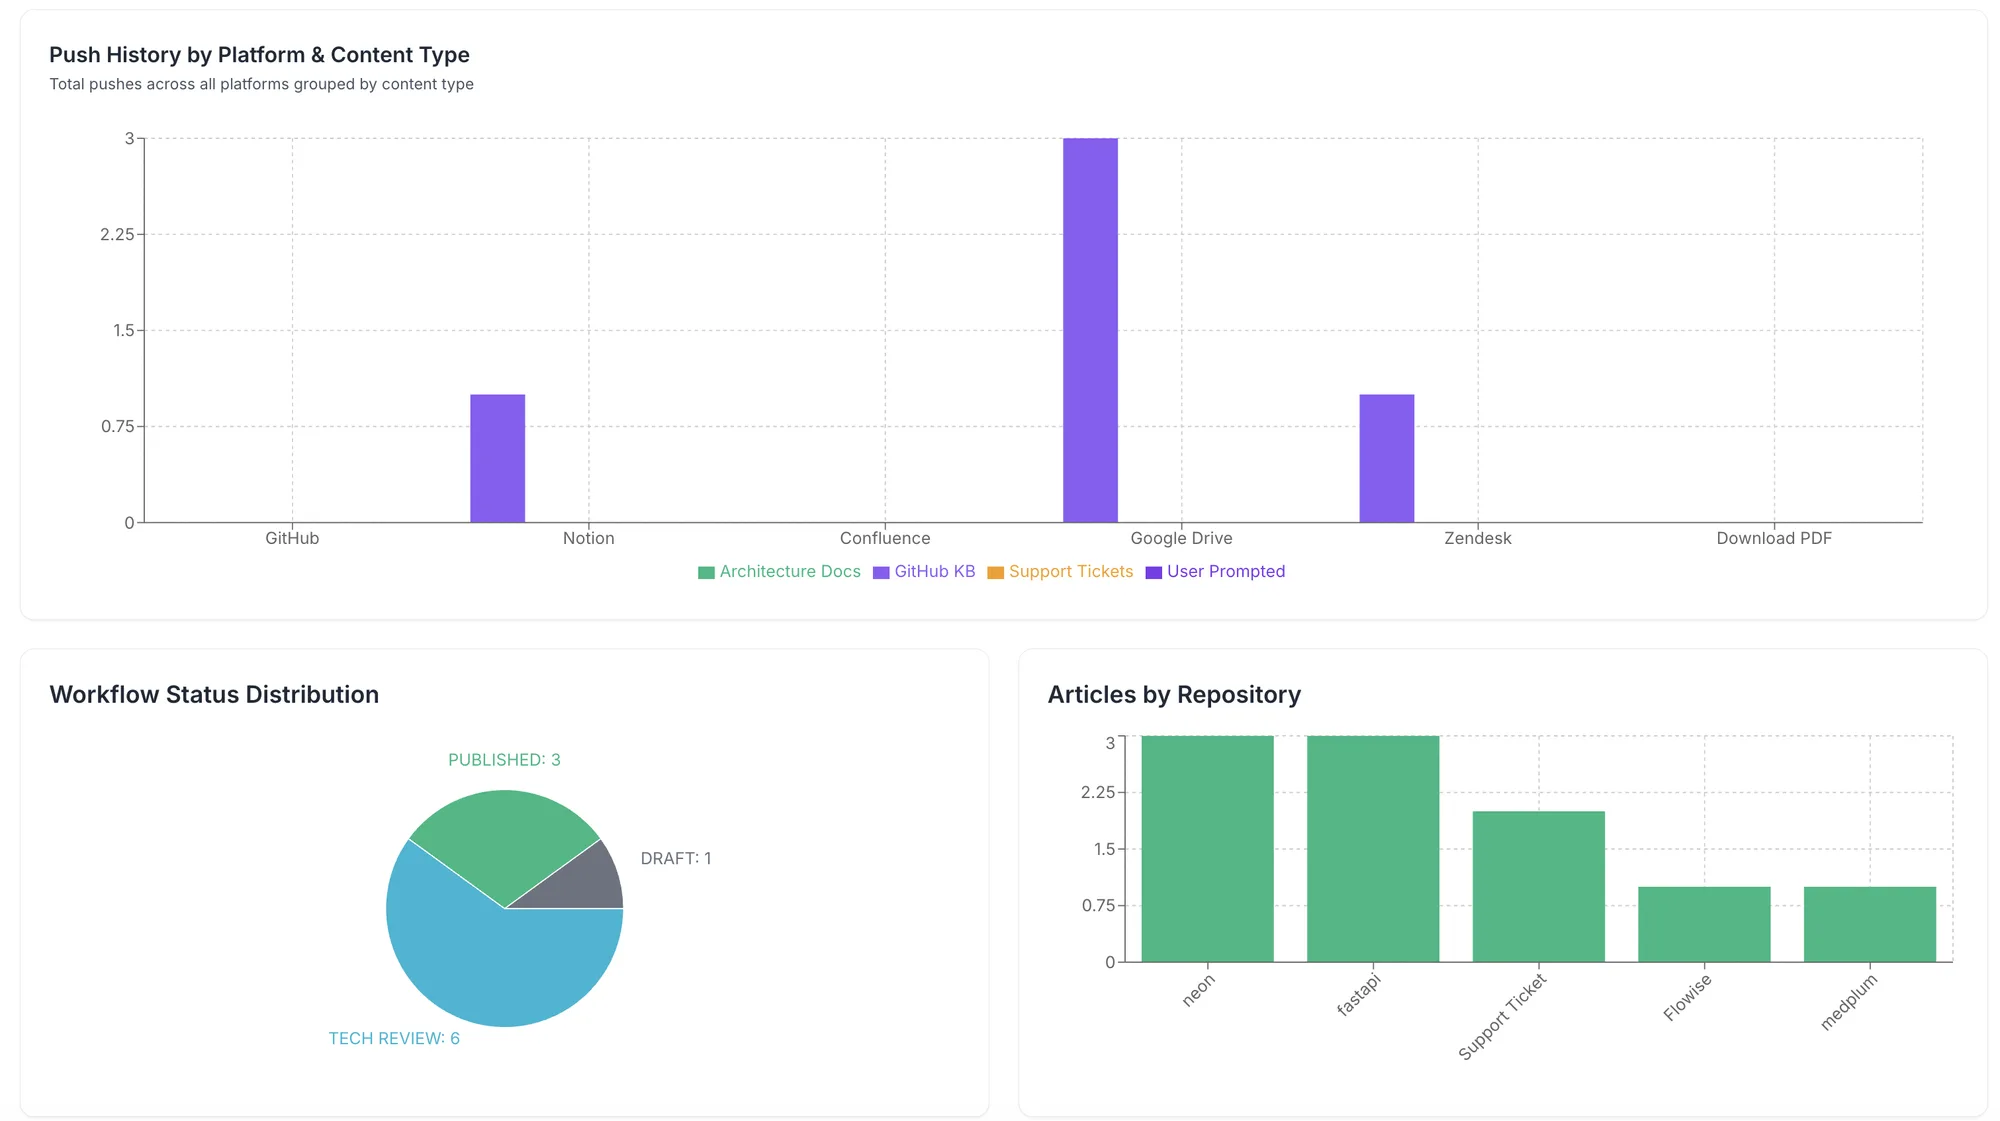Click the medplum x-axis label

tap(1849, 1001)
